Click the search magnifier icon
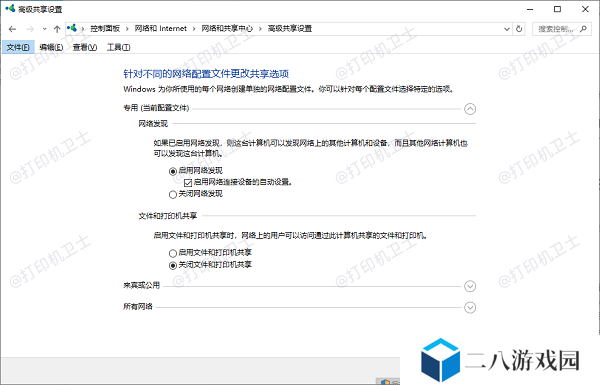 583,29
